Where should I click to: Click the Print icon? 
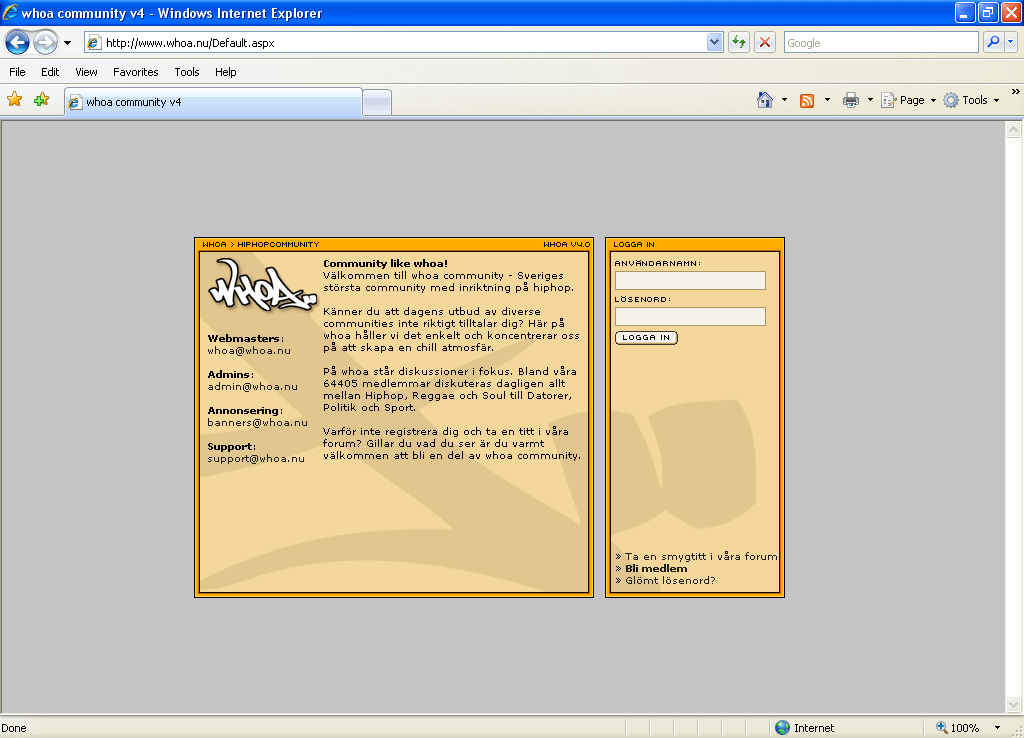851,100
